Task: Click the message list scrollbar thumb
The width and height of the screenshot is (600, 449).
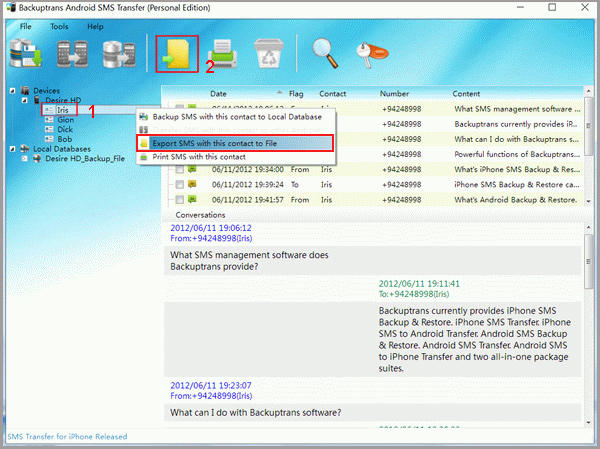Action: click(589, 126)
